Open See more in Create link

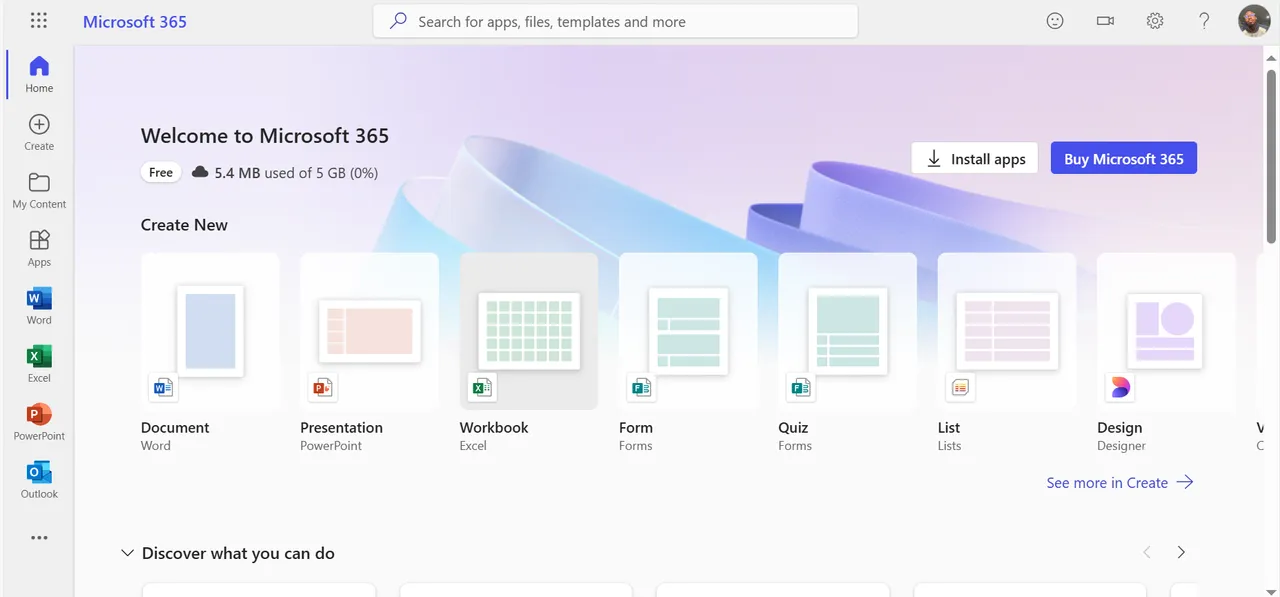click(x=1120, y=482)
